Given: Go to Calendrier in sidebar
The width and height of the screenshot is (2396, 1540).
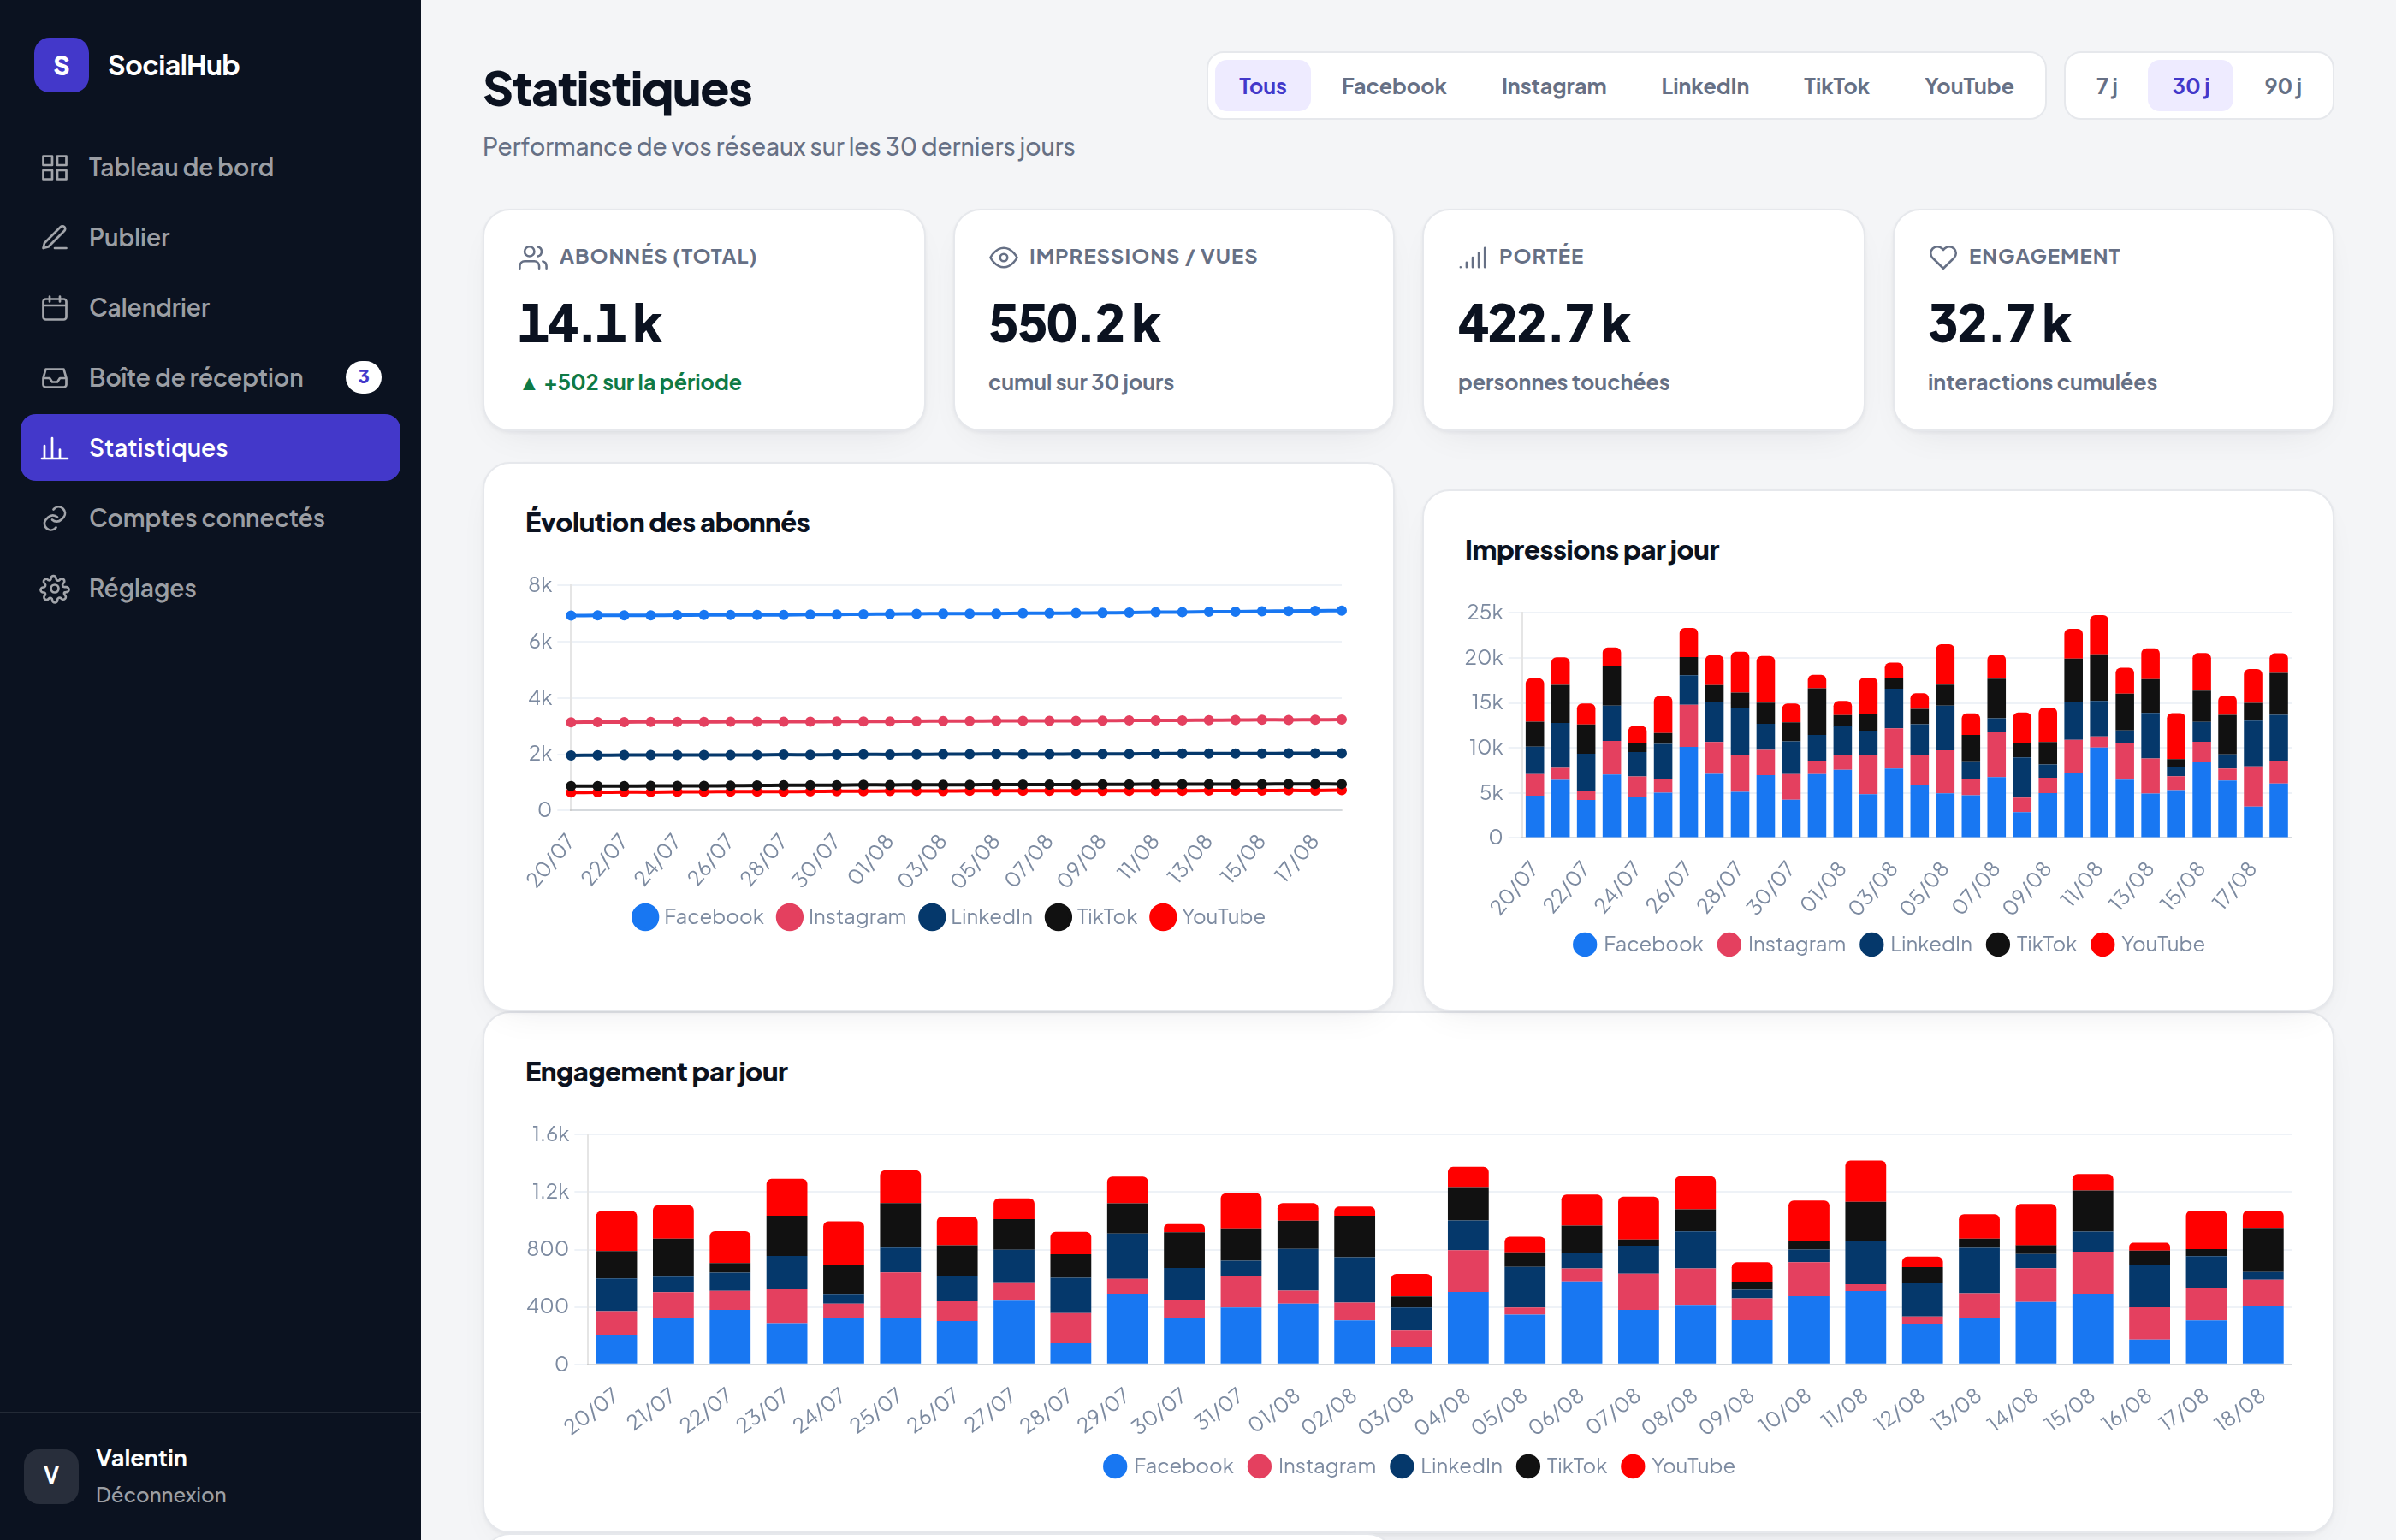Looking at the screenshot, I should click(x=210, y=307).
